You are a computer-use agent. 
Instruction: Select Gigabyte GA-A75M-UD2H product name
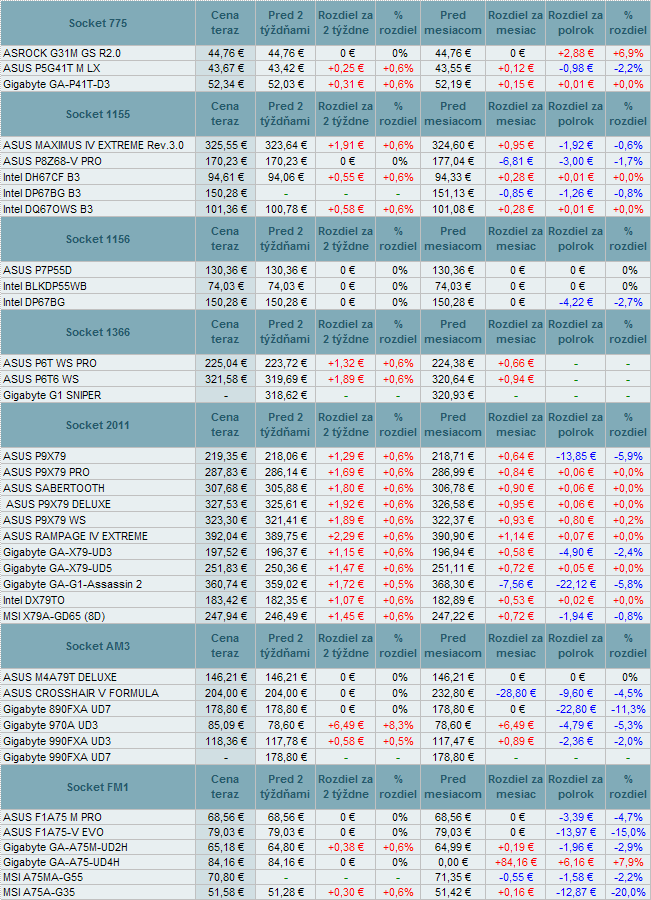tap(65, 848)
